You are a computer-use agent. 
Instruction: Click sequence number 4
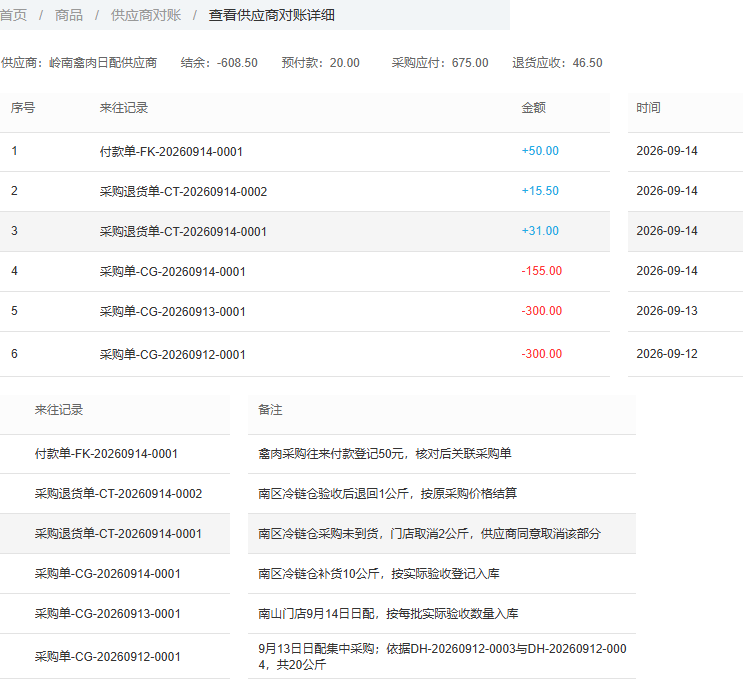[14, 271]
